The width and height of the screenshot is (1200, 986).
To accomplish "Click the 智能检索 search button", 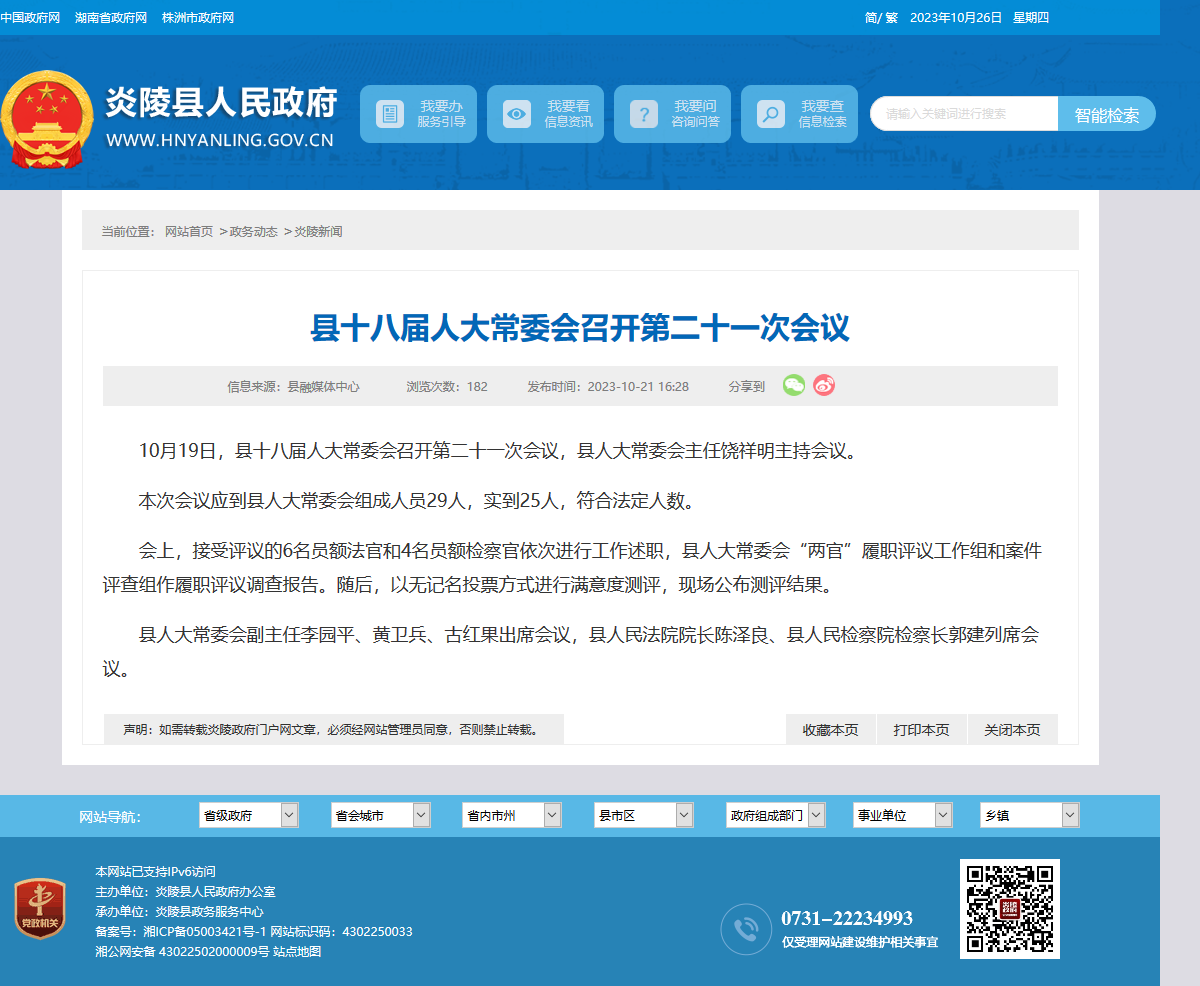I will pos(1107,114).
